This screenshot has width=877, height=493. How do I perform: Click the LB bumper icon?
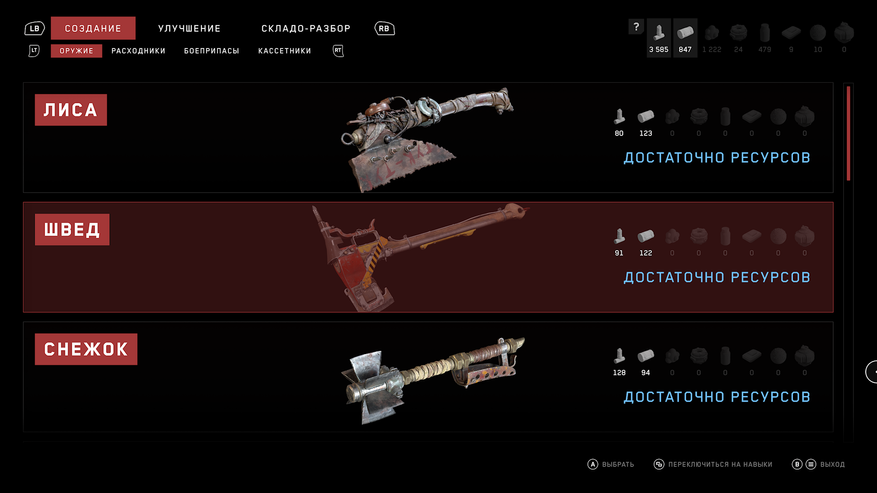click(x=34, y=29)
